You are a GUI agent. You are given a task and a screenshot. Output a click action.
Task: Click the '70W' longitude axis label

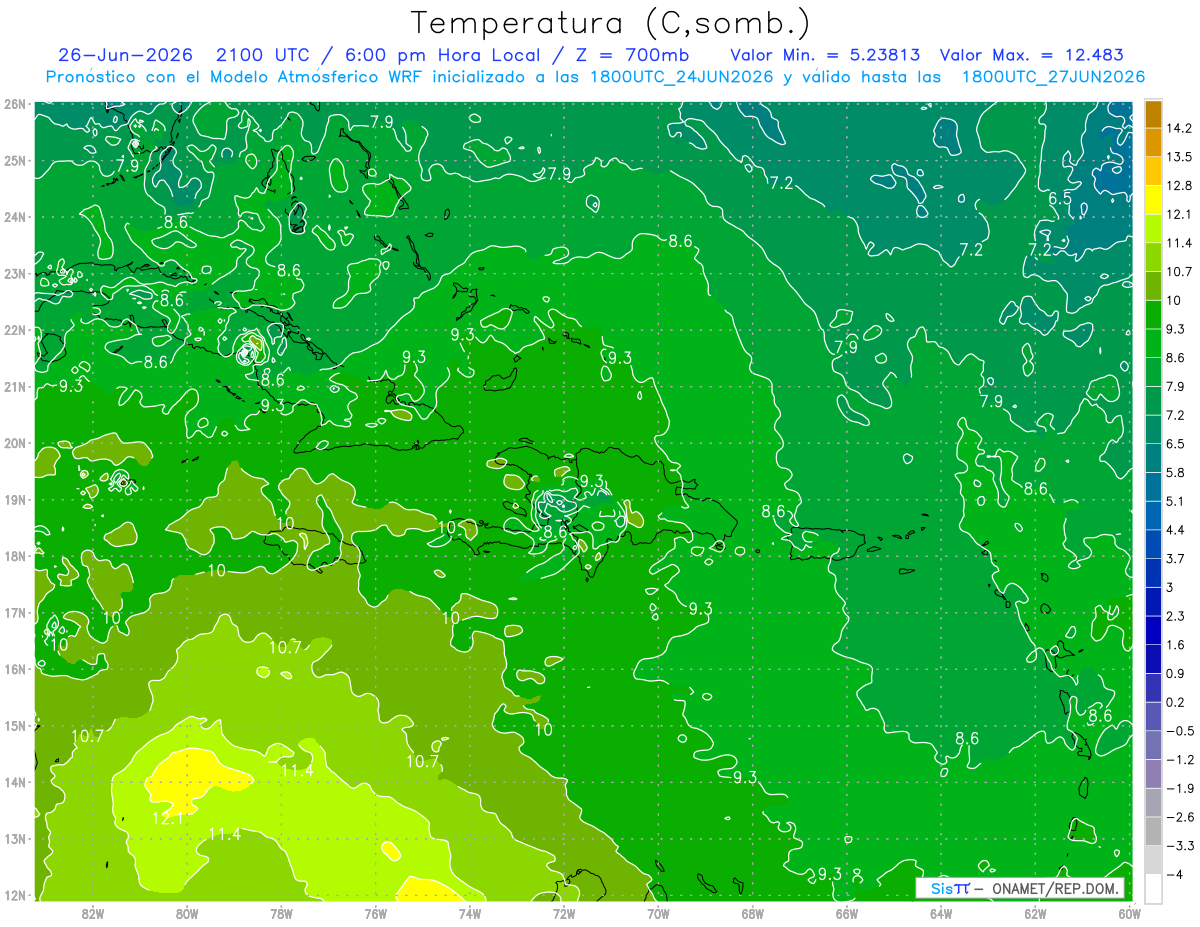coord(658,913)
